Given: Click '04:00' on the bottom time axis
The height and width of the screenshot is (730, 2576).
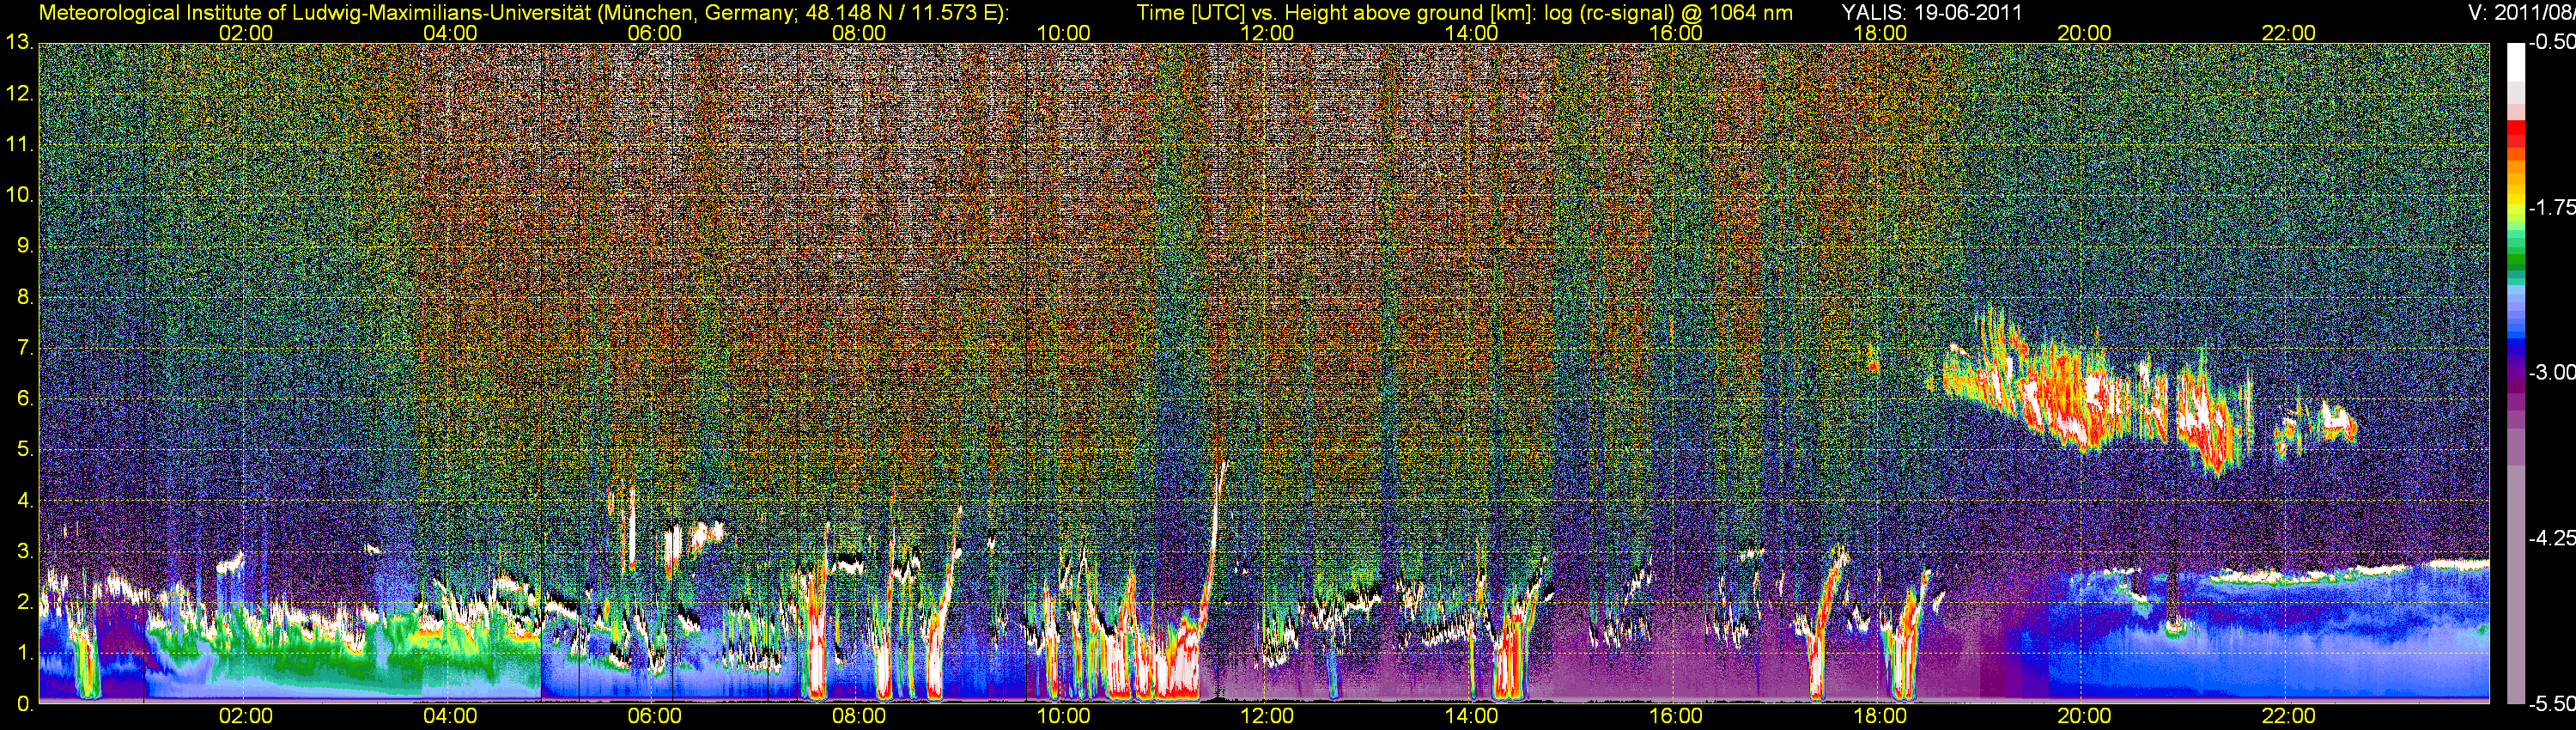Looking at the screenshot, I should 450,717.
